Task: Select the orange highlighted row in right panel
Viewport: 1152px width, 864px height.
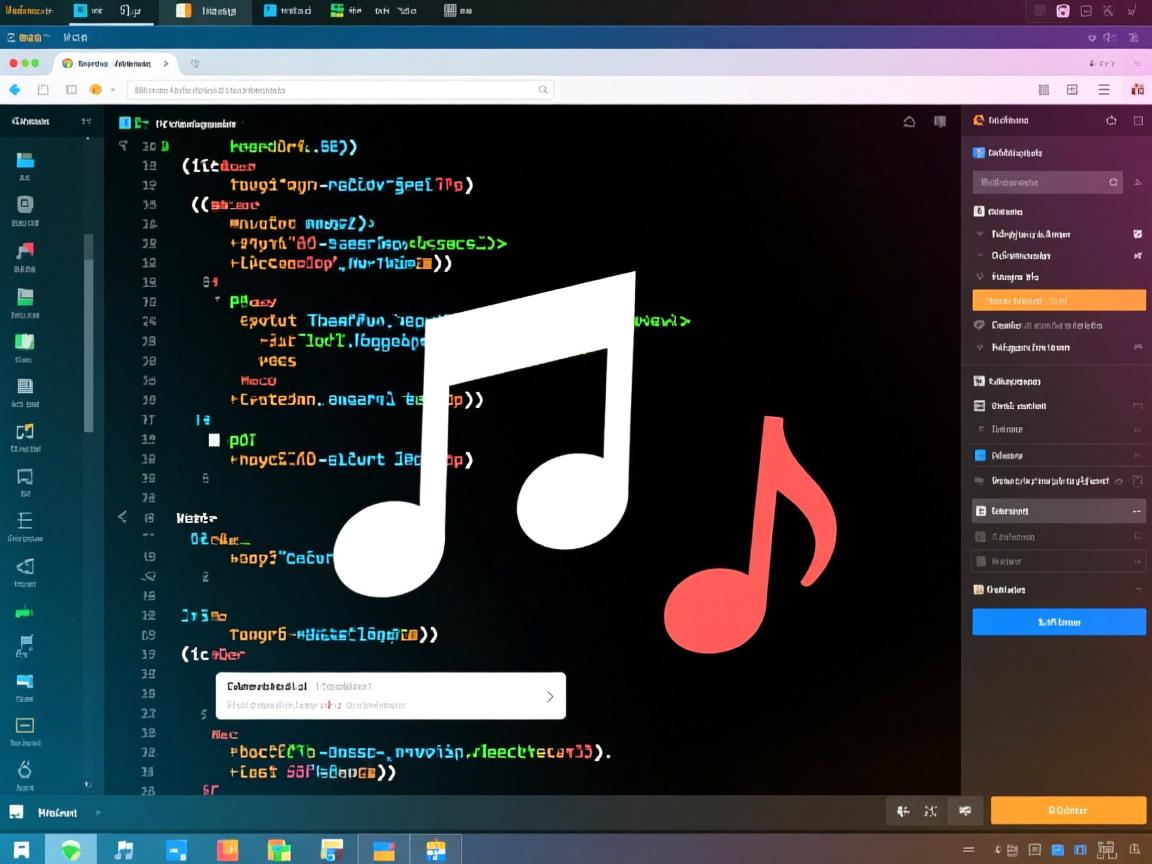Action: 1059,300
